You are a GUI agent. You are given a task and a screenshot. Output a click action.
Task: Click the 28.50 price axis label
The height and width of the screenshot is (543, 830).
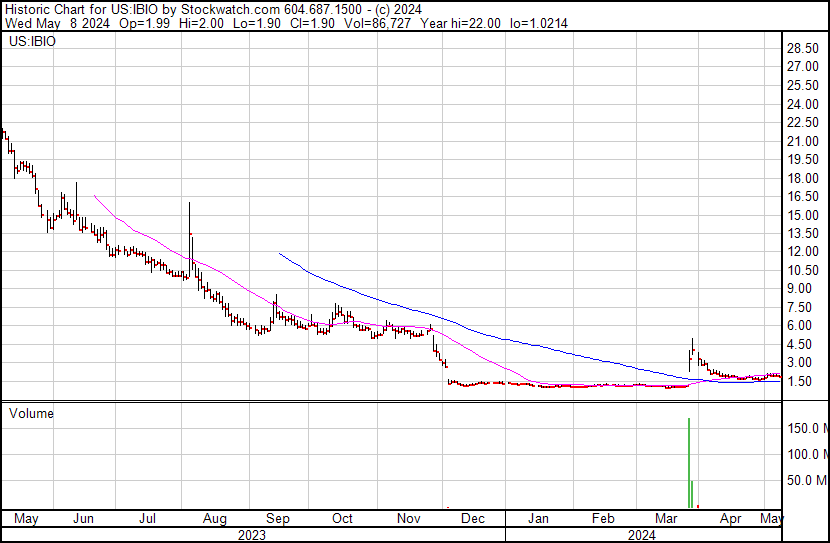[803, 48]
